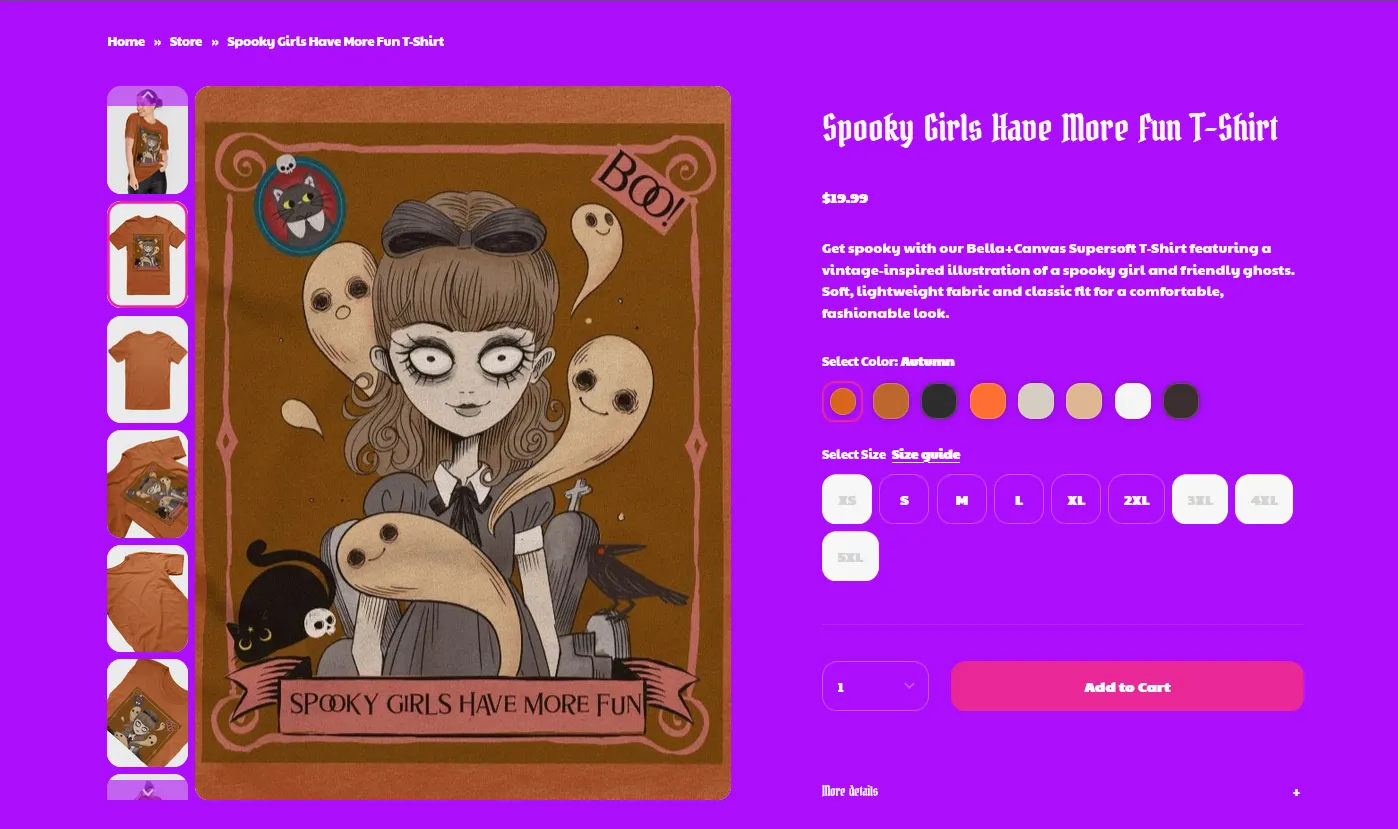This screenshot has width=1398, height=829.
Task: Click the main product artwork image
Action: 463,443
